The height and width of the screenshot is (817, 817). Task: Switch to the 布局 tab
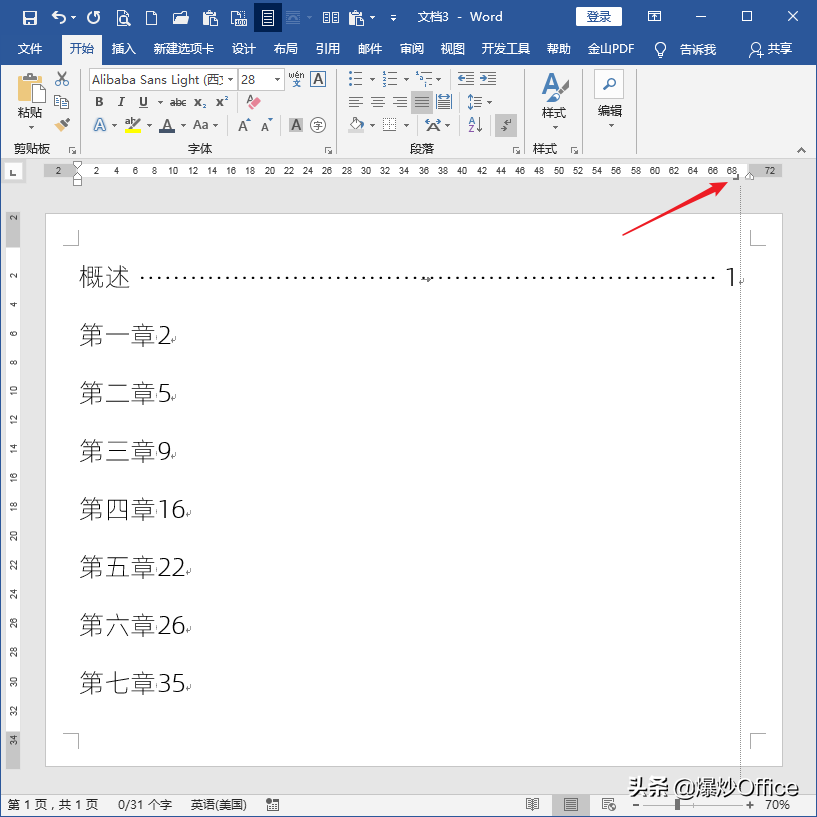click(286, 49)
